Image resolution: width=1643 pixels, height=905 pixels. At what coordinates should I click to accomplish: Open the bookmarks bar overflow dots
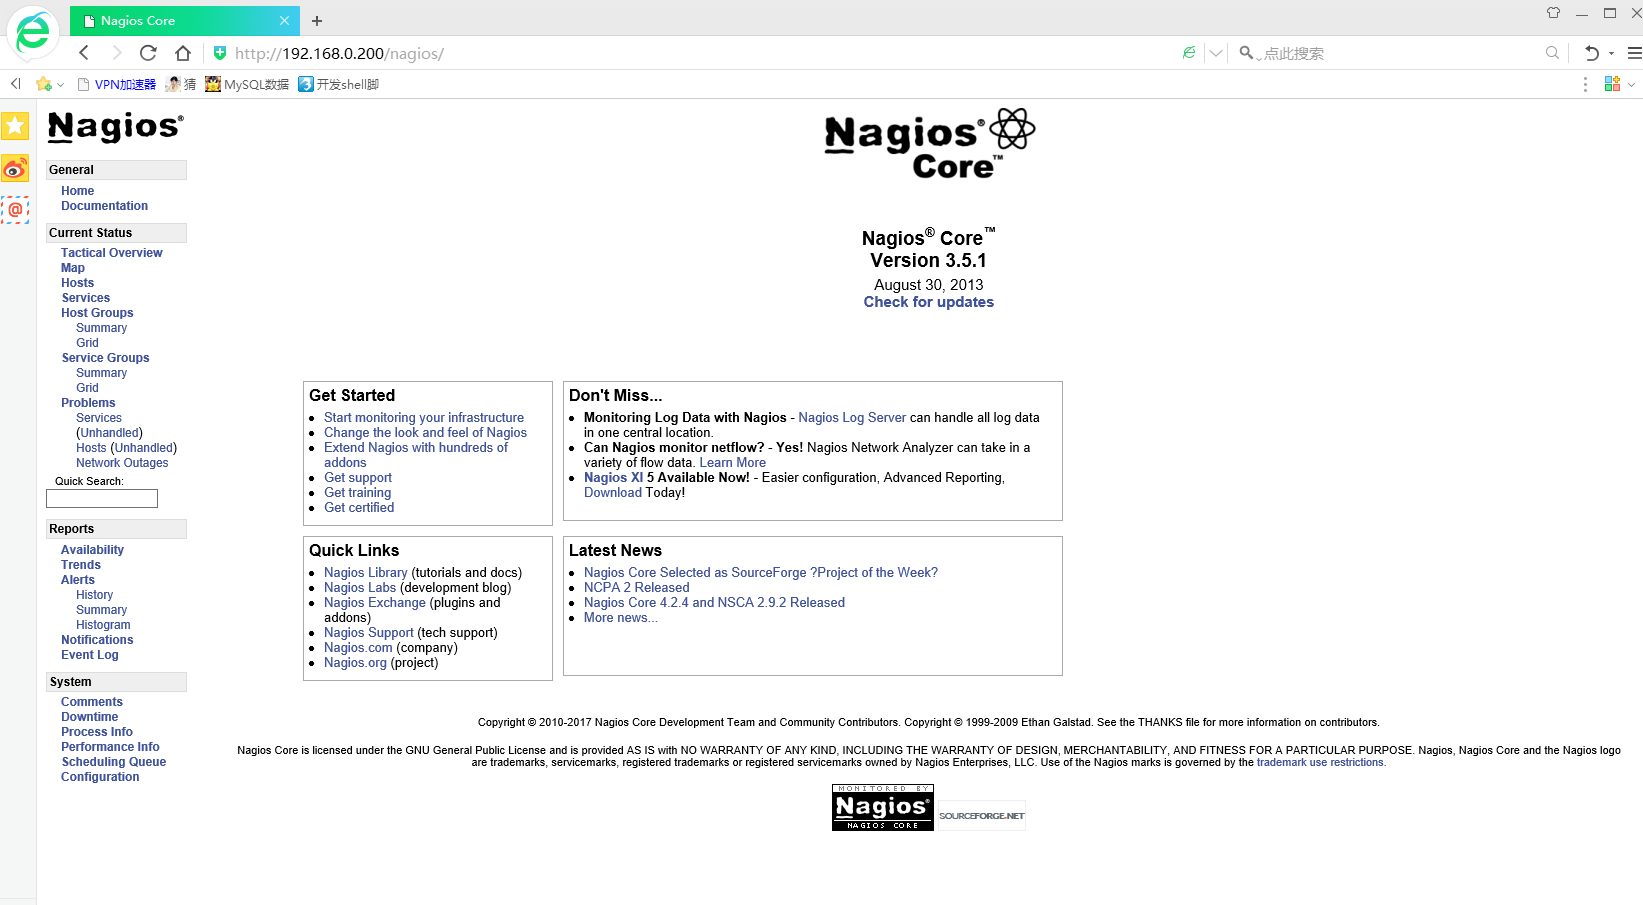coord(1585,84)
